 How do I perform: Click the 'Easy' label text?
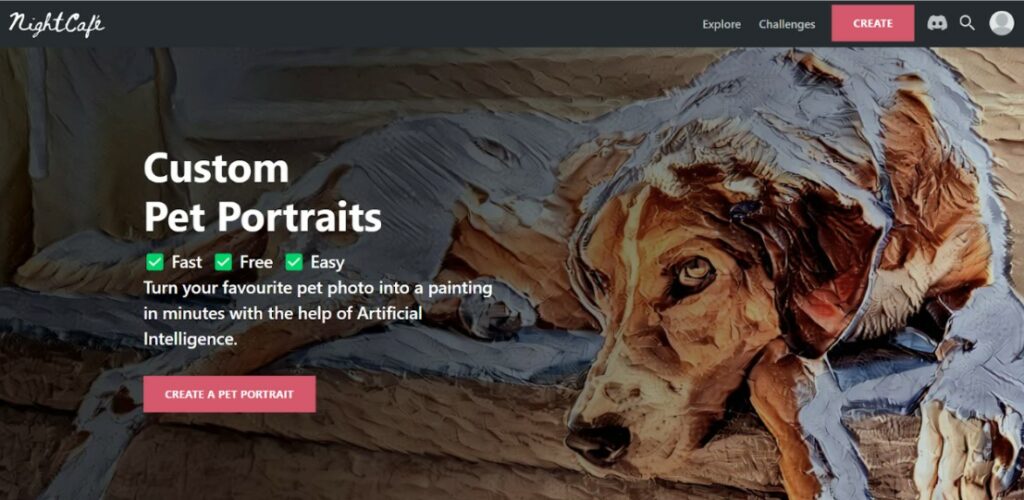[x=327, y=262]
